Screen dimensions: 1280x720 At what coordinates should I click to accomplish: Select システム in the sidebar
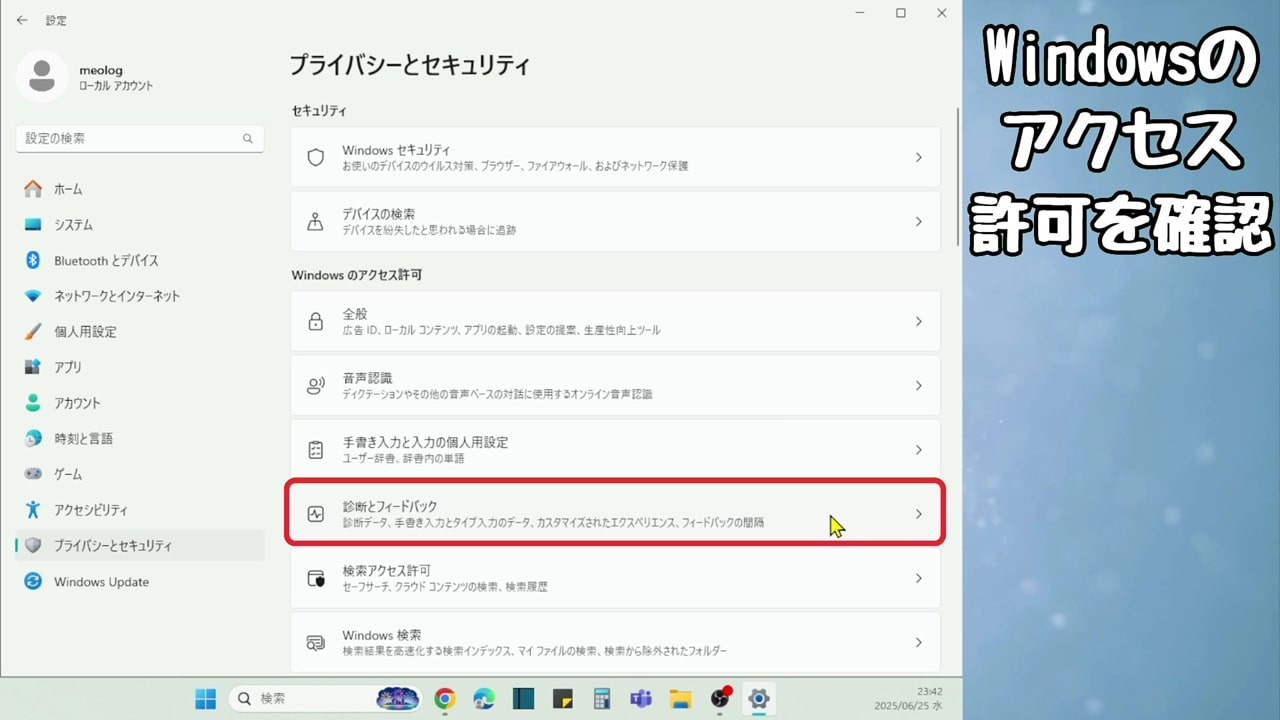pos(140,225)
